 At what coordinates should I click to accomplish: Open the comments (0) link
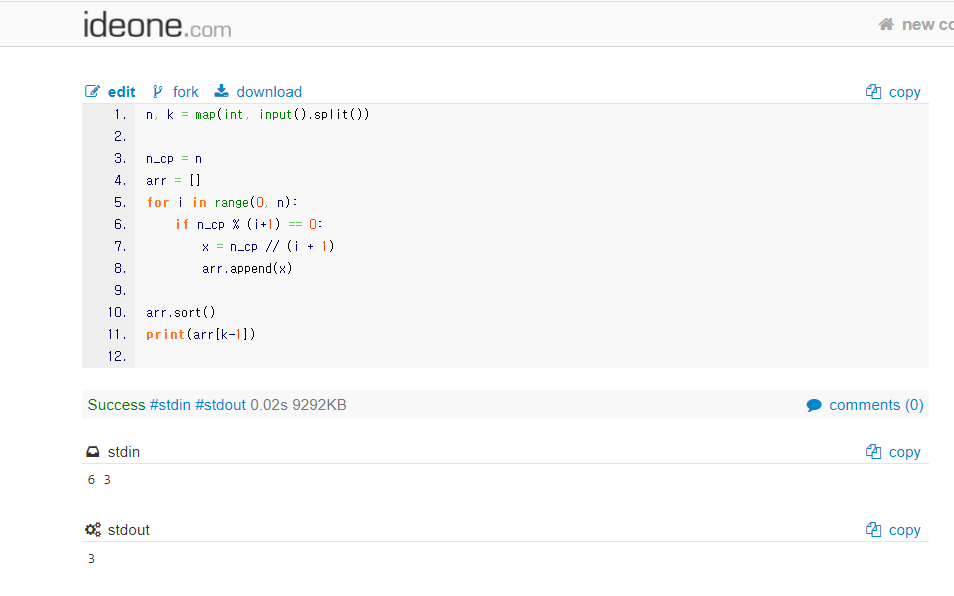click(x=876, y=405)
